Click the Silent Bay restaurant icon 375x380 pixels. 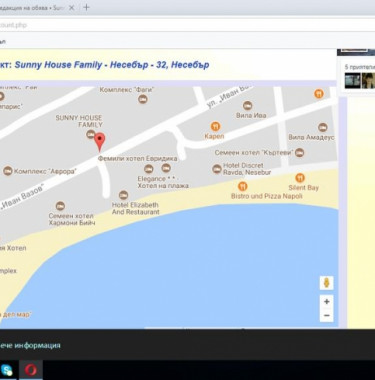pyautogui.click(x=300, y=178)
